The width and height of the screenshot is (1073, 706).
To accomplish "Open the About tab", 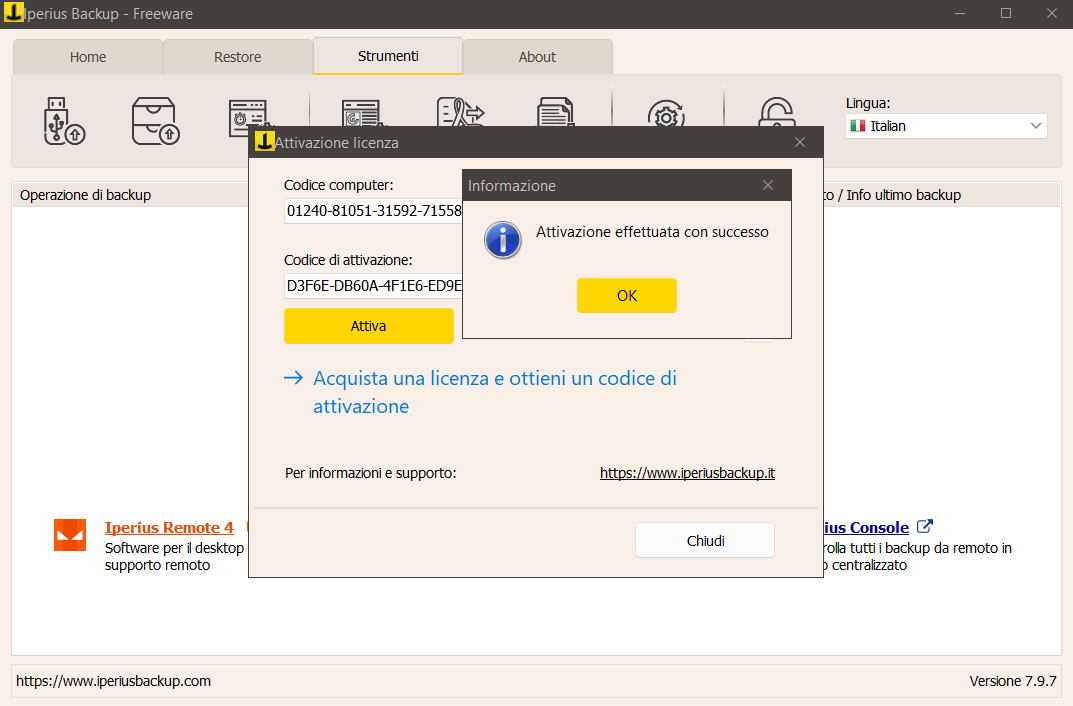I will tap(537, 57).
